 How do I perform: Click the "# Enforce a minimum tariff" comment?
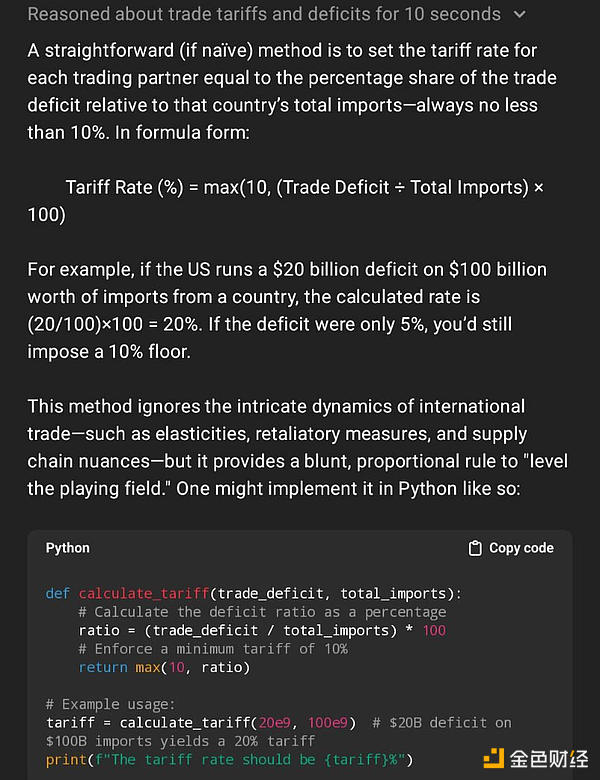[213, 648]
